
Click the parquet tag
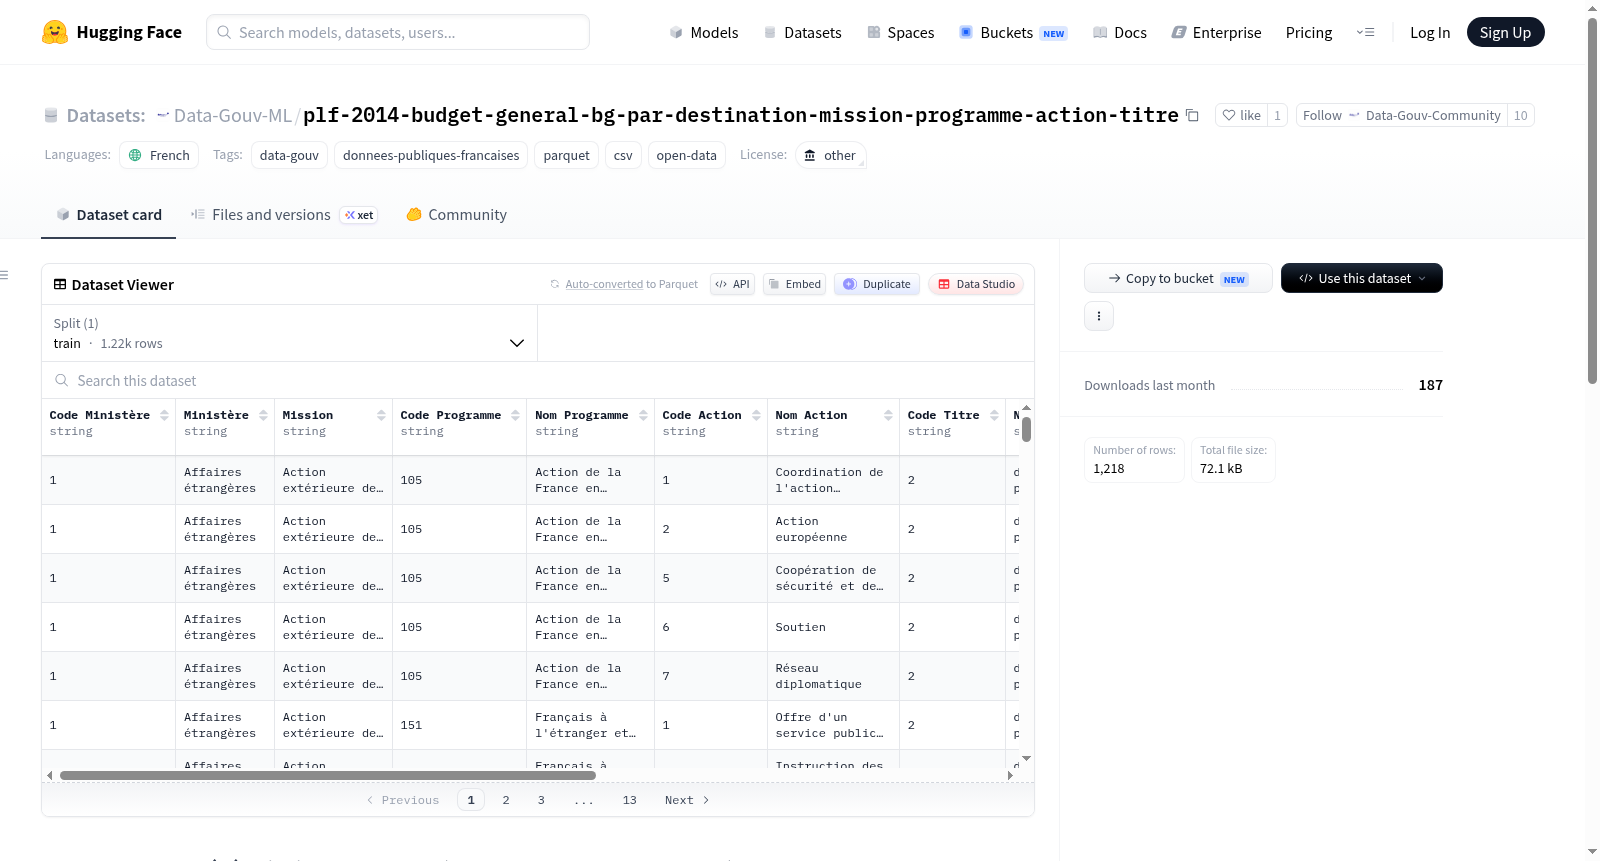[567, 155]
